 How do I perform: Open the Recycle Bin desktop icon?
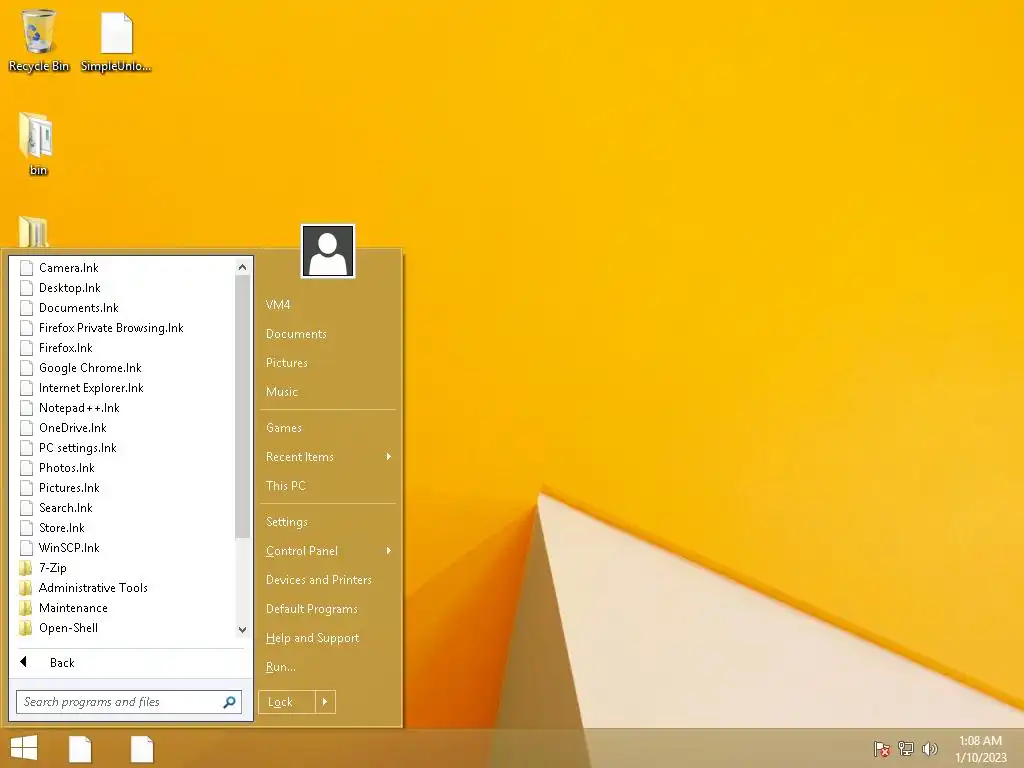(x=39, y=39)
